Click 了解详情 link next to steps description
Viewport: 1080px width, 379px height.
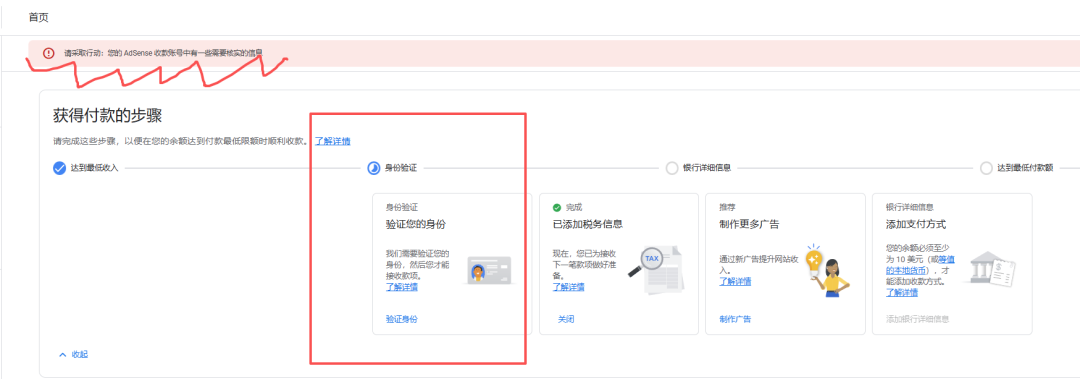tap(333, 141)
